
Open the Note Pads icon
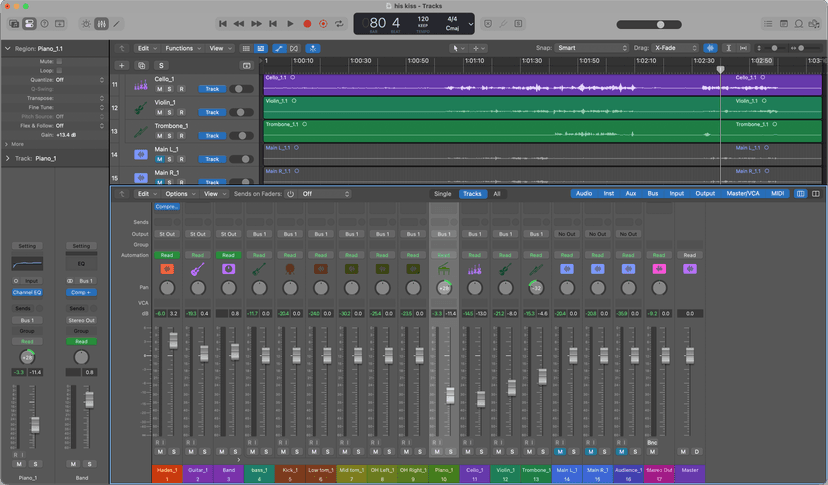tap(784, 24)
